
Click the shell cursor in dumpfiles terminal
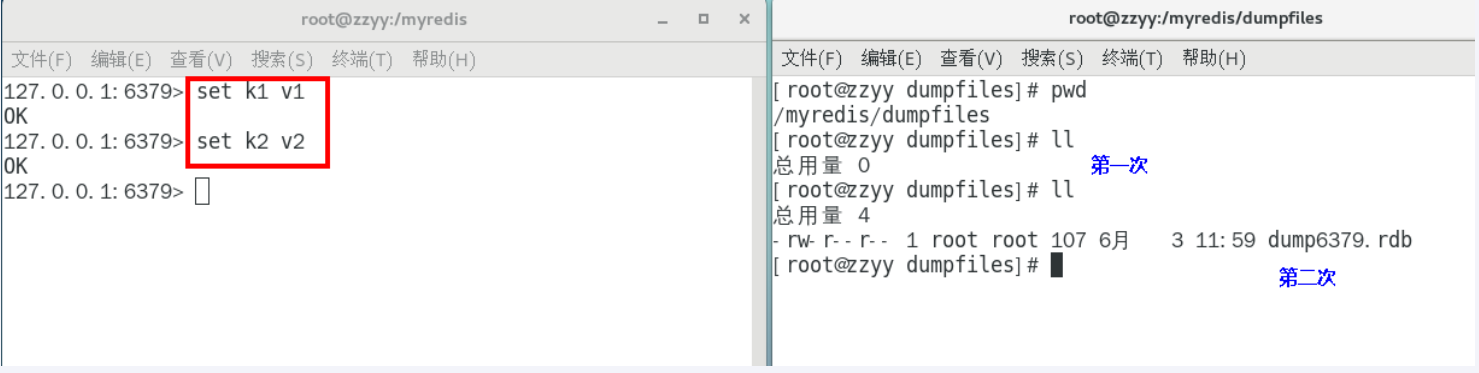[1057, 265]
